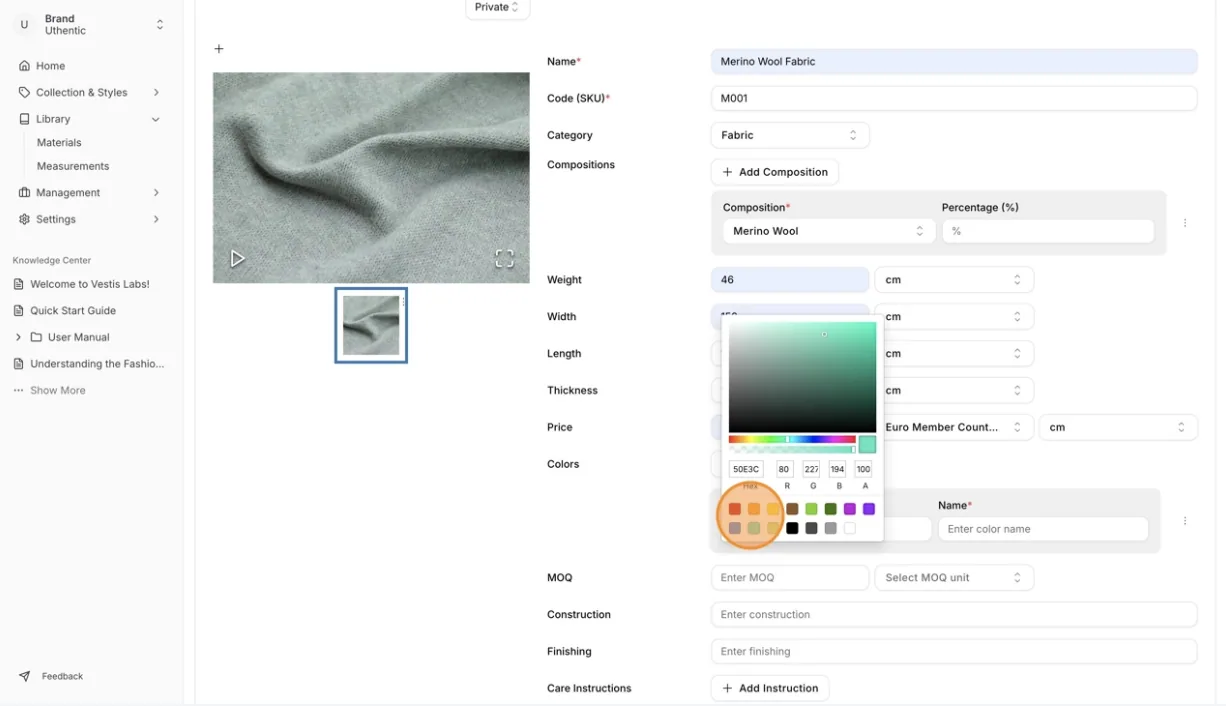This screenshot has width=1226, height=706.
Task: Pick the dark green preset swatch
Action: pos(830,509)
